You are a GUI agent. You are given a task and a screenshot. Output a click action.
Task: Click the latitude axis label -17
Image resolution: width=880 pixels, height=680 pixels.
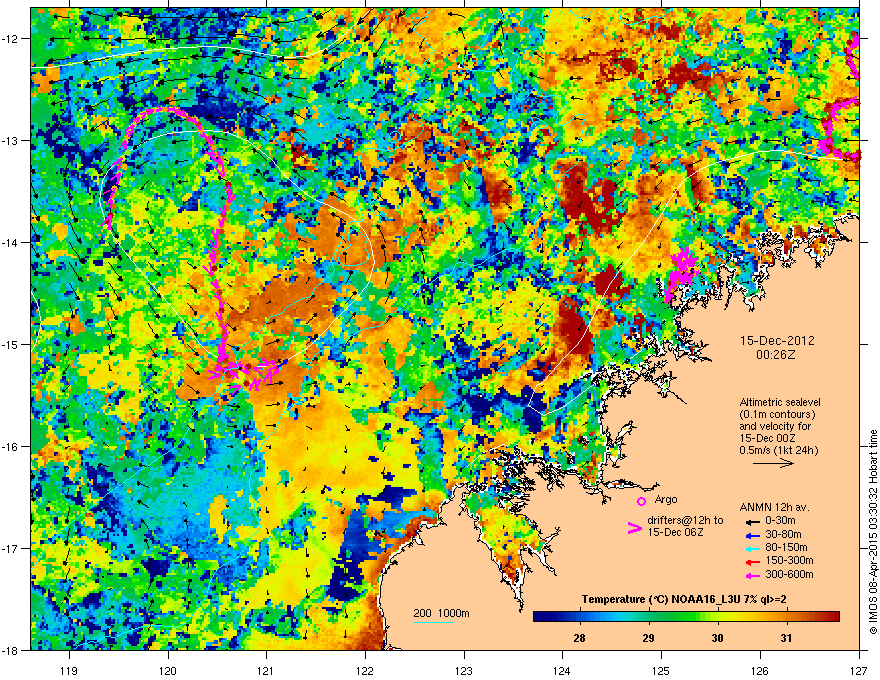point(11,548)
